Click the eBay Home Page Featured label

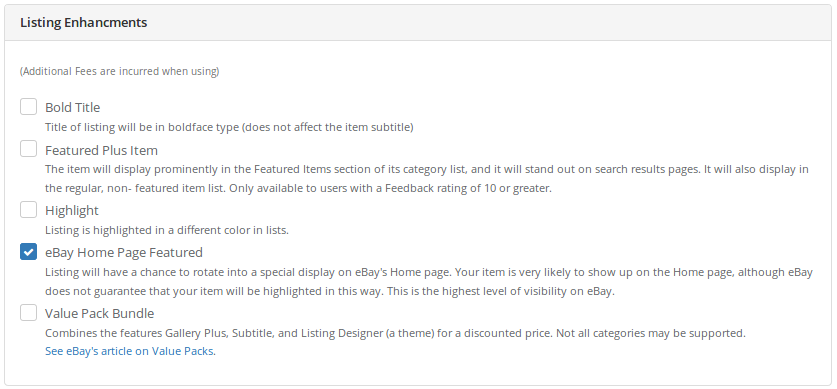(124, 252)
